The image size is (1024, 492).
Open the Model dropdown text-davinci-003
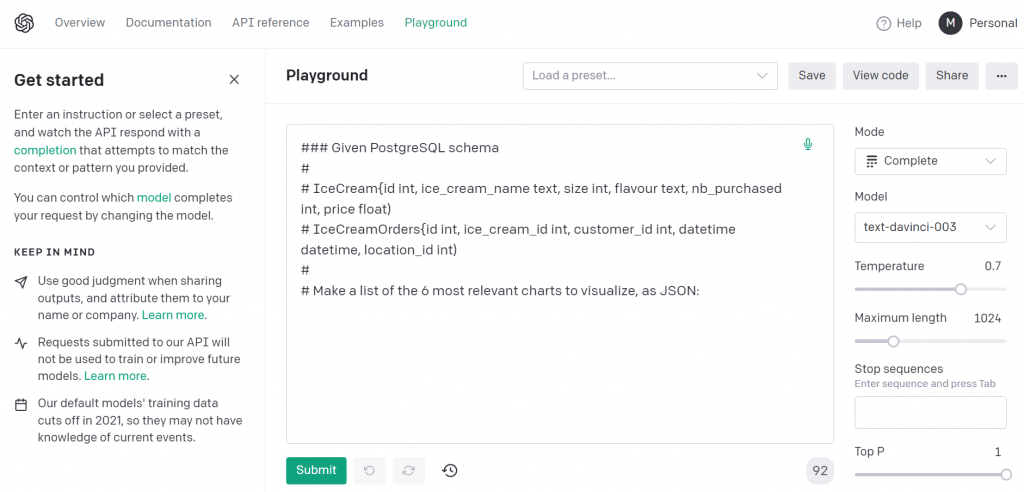coord(930,227)
